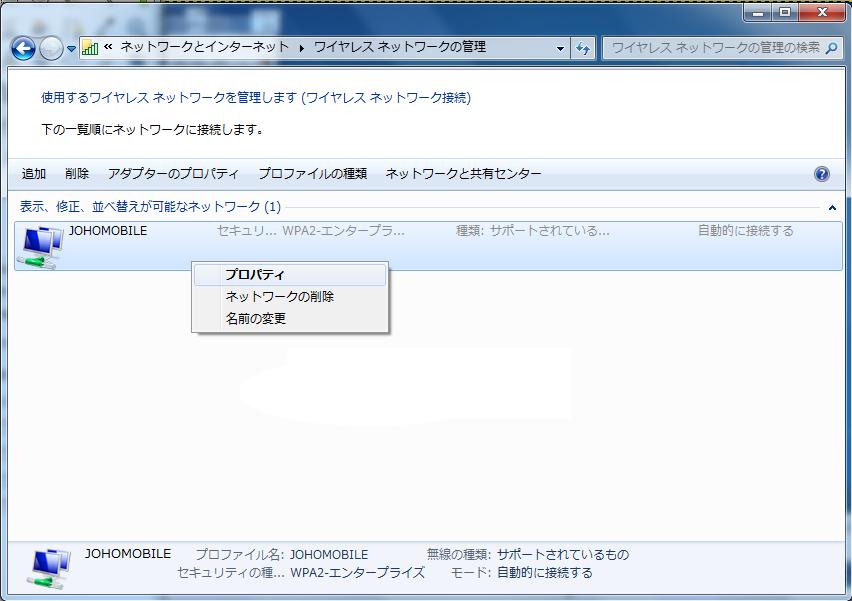Click the search magnifier icon
The height and width of the screenshot is (601, 852).
click(x=831, y=48)
